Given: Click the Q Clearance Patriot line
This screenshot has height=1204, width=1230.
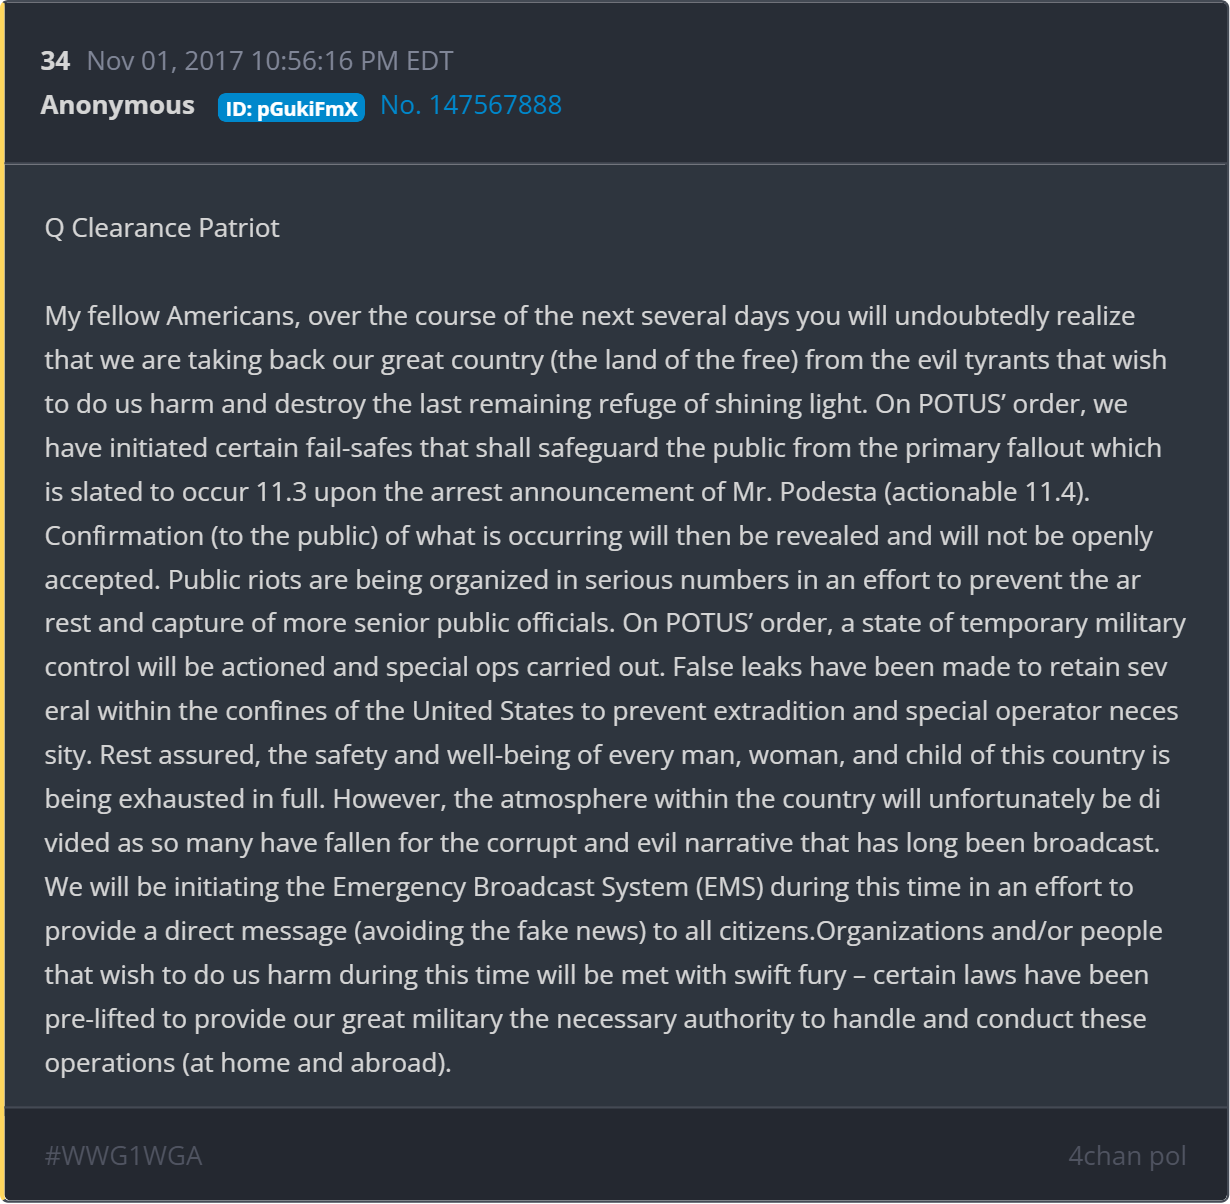Looking at the screenshot, I should [162, 228].
